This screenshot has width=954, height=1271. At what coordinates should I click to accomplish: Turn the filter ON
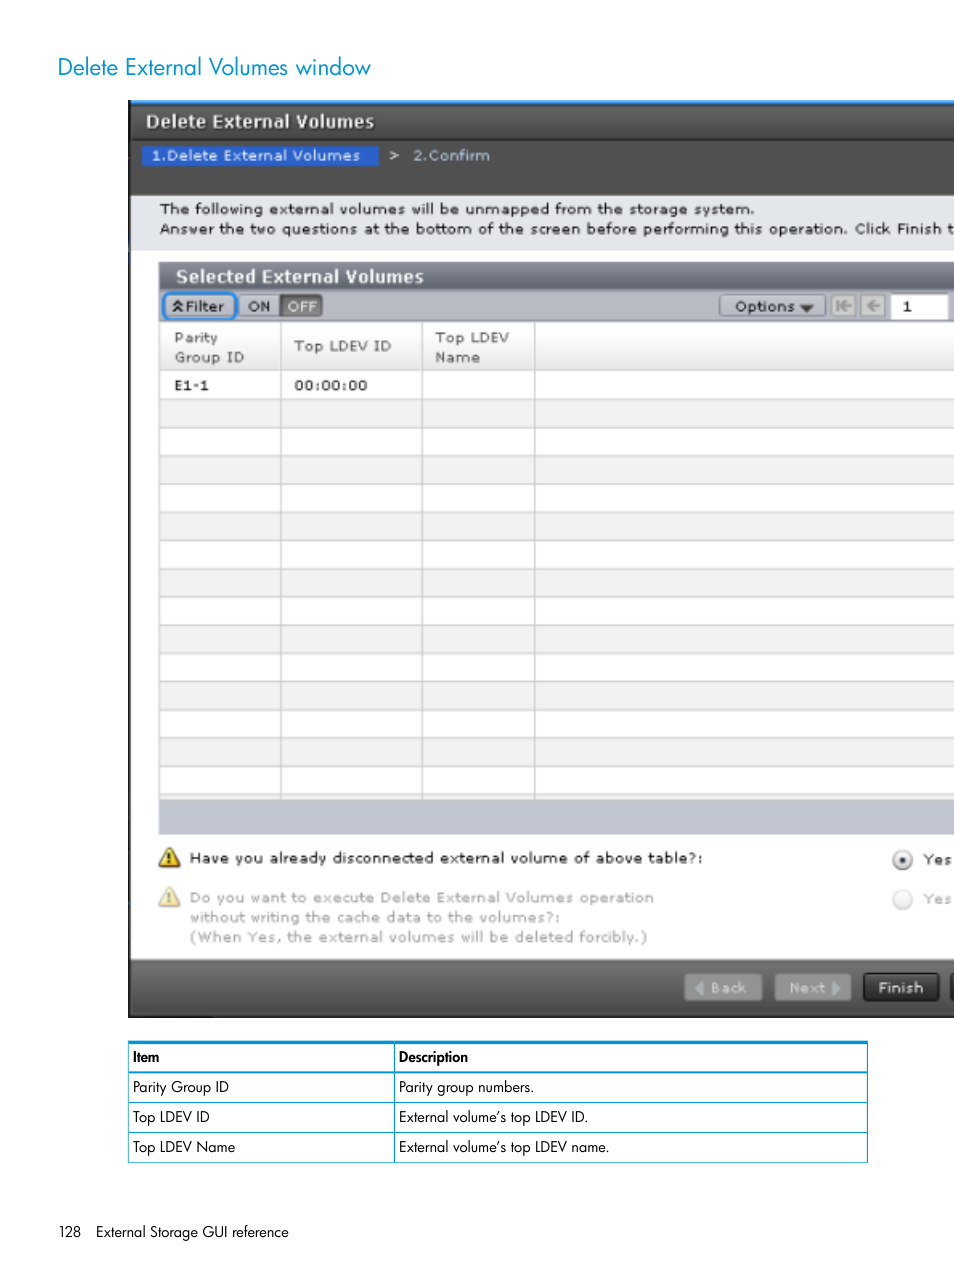[259, 306]
